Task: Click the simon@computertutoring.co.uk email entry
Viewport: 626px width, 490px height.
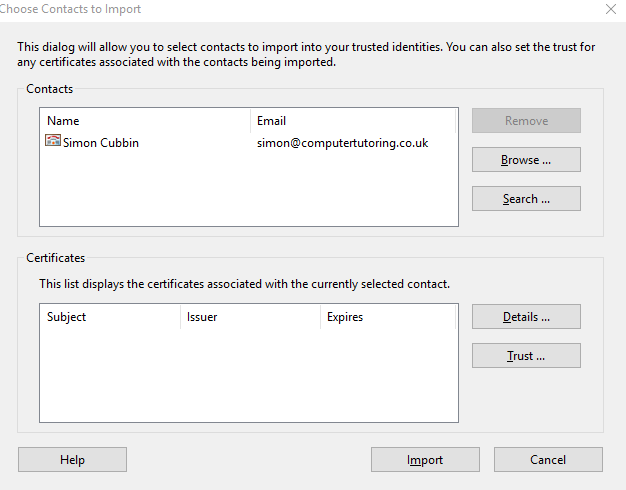Action: pos(342,143)
